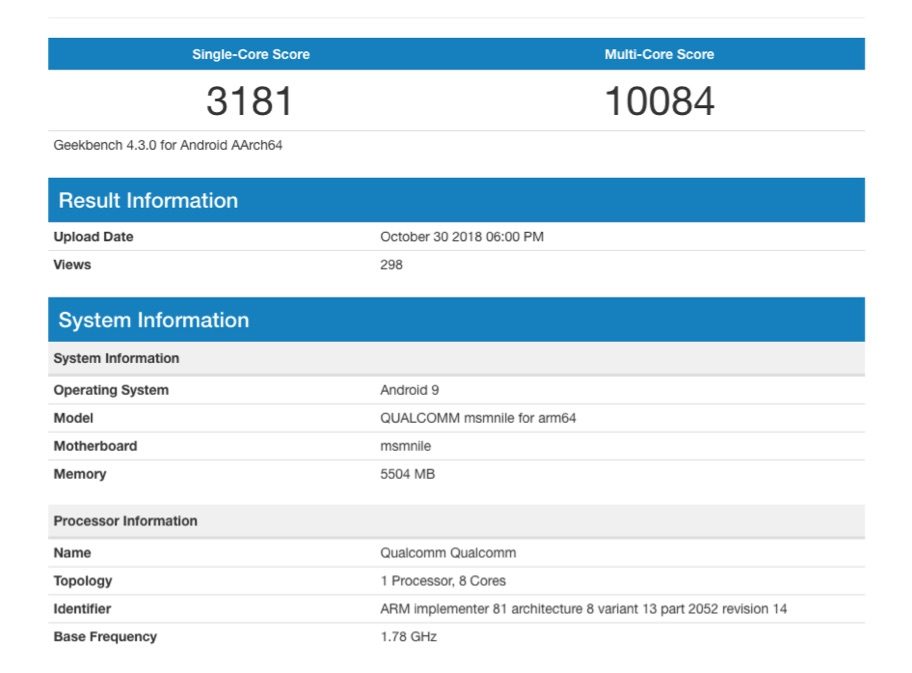Select the 1.78 GHz frequency value

pyautogui.click(x=408, y=637)
